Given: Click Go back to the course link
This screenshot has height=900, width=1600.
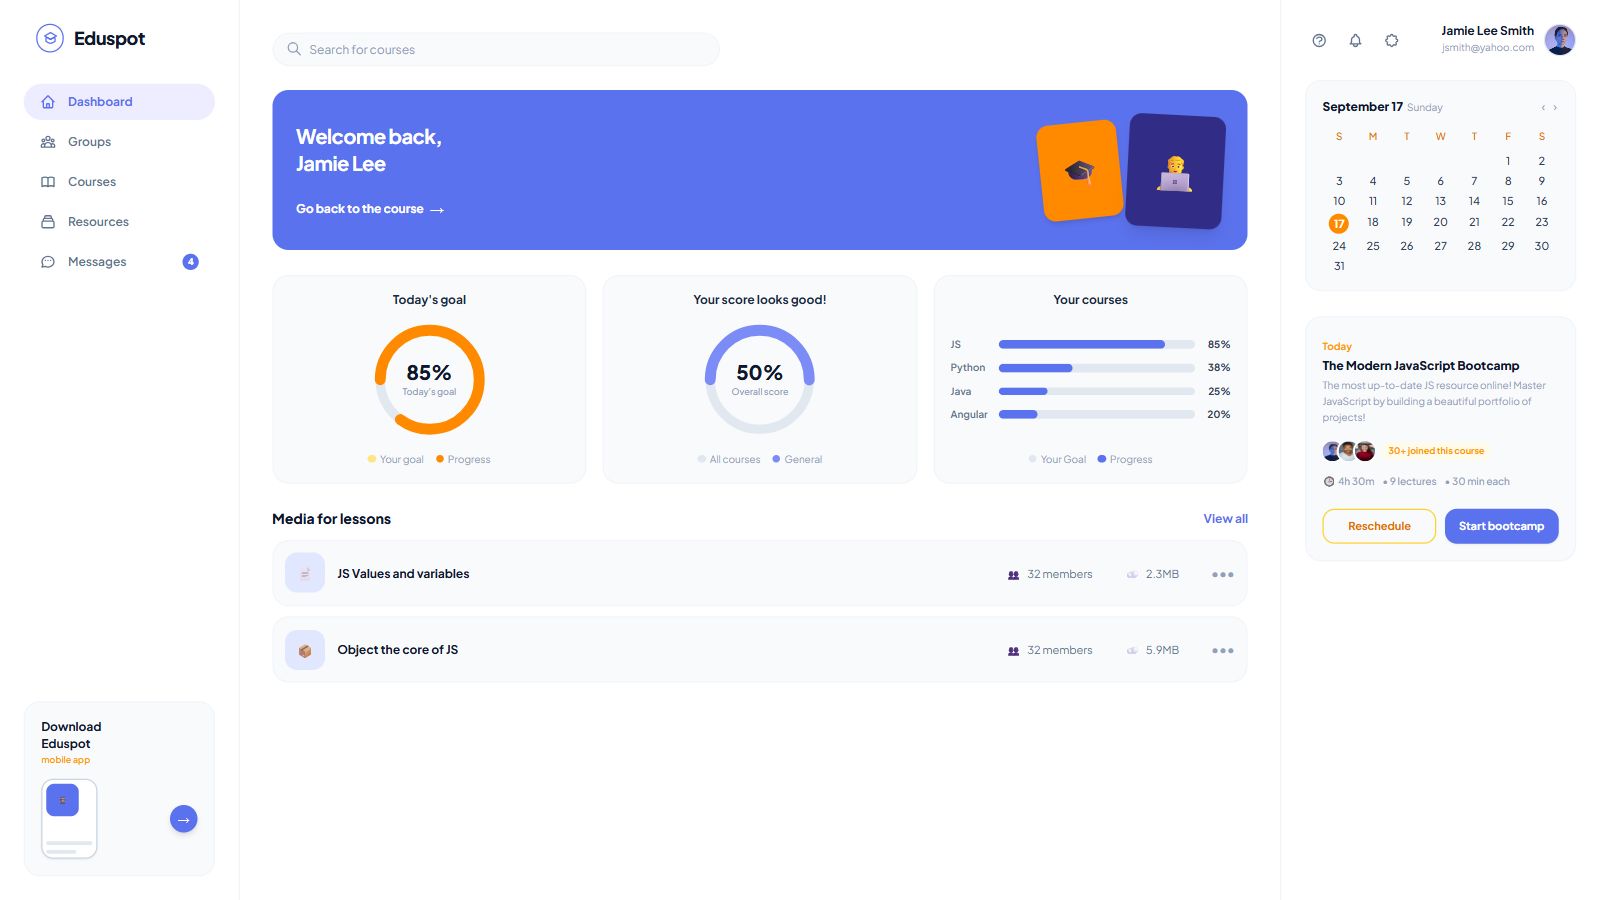Looking at the screenshot, I should click(370, 209).
